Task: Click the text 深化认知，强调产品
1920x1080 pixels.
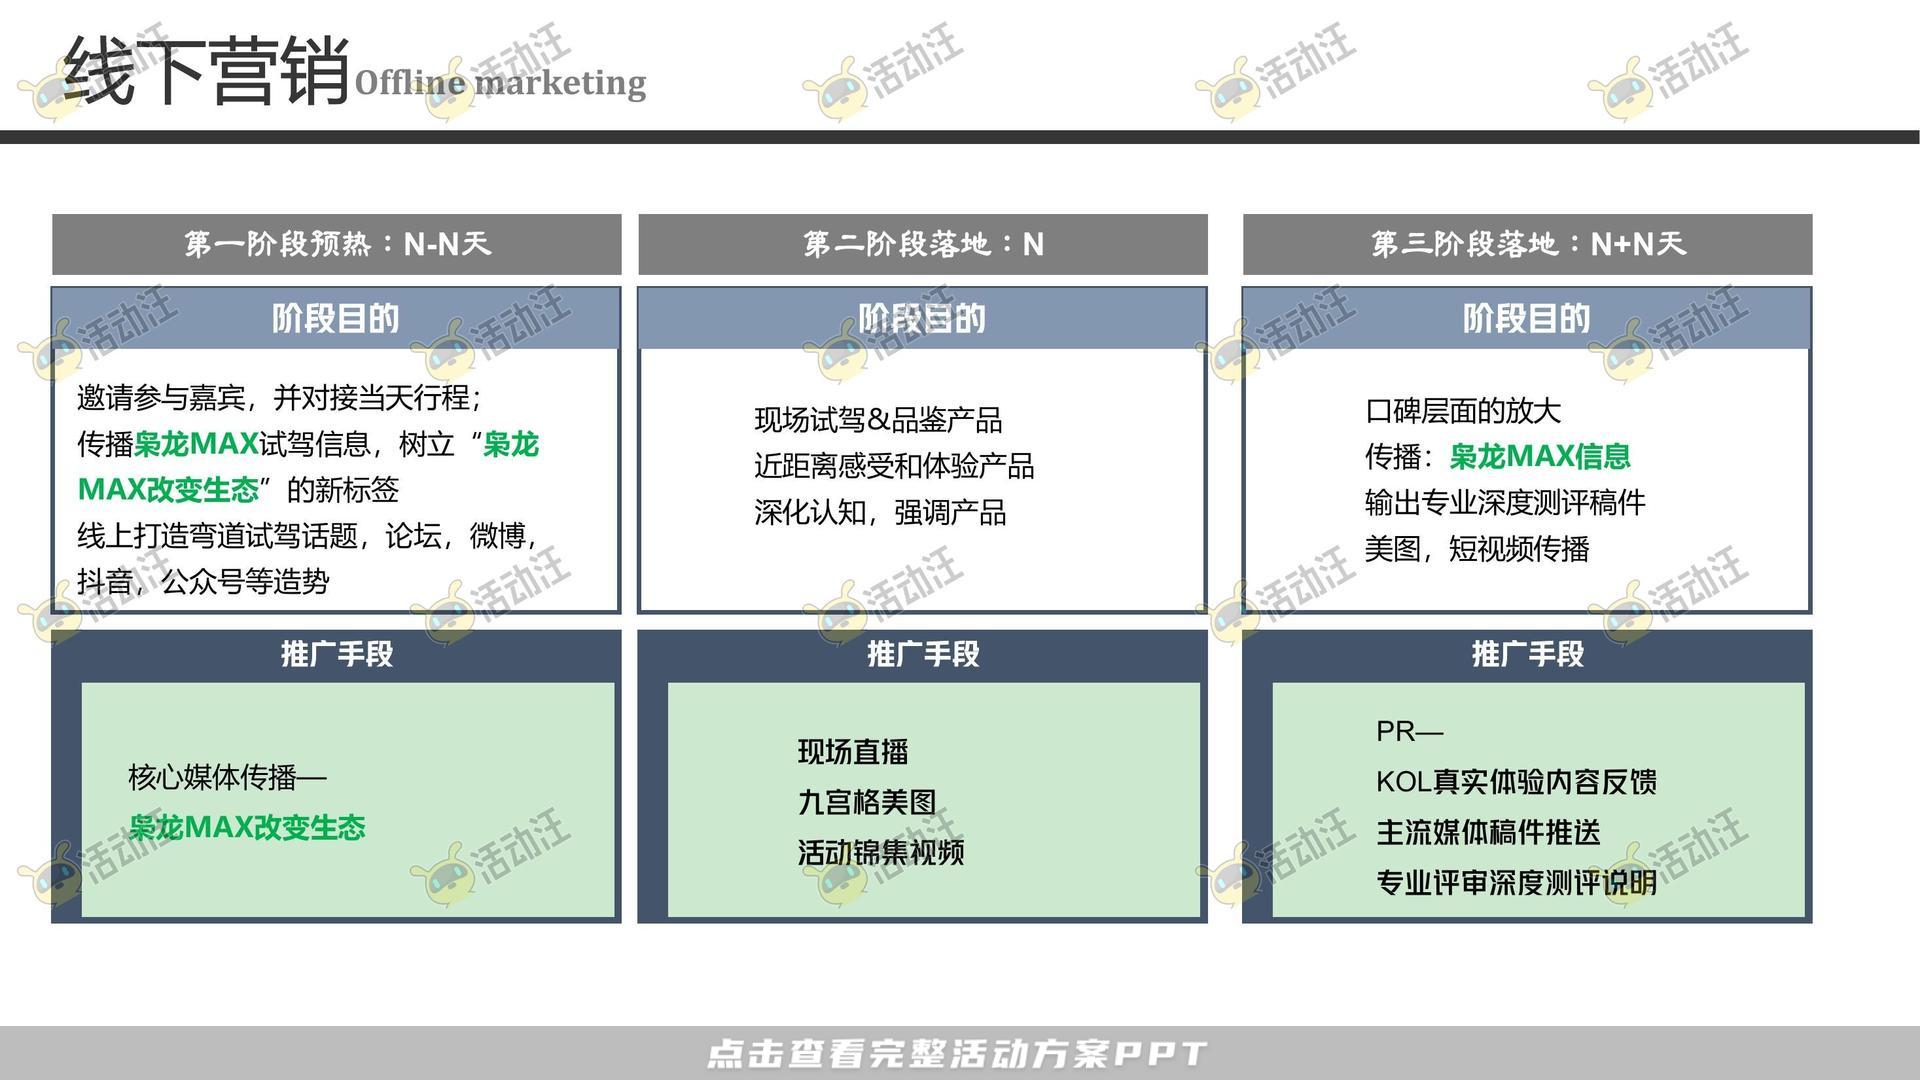Action: 880,513
